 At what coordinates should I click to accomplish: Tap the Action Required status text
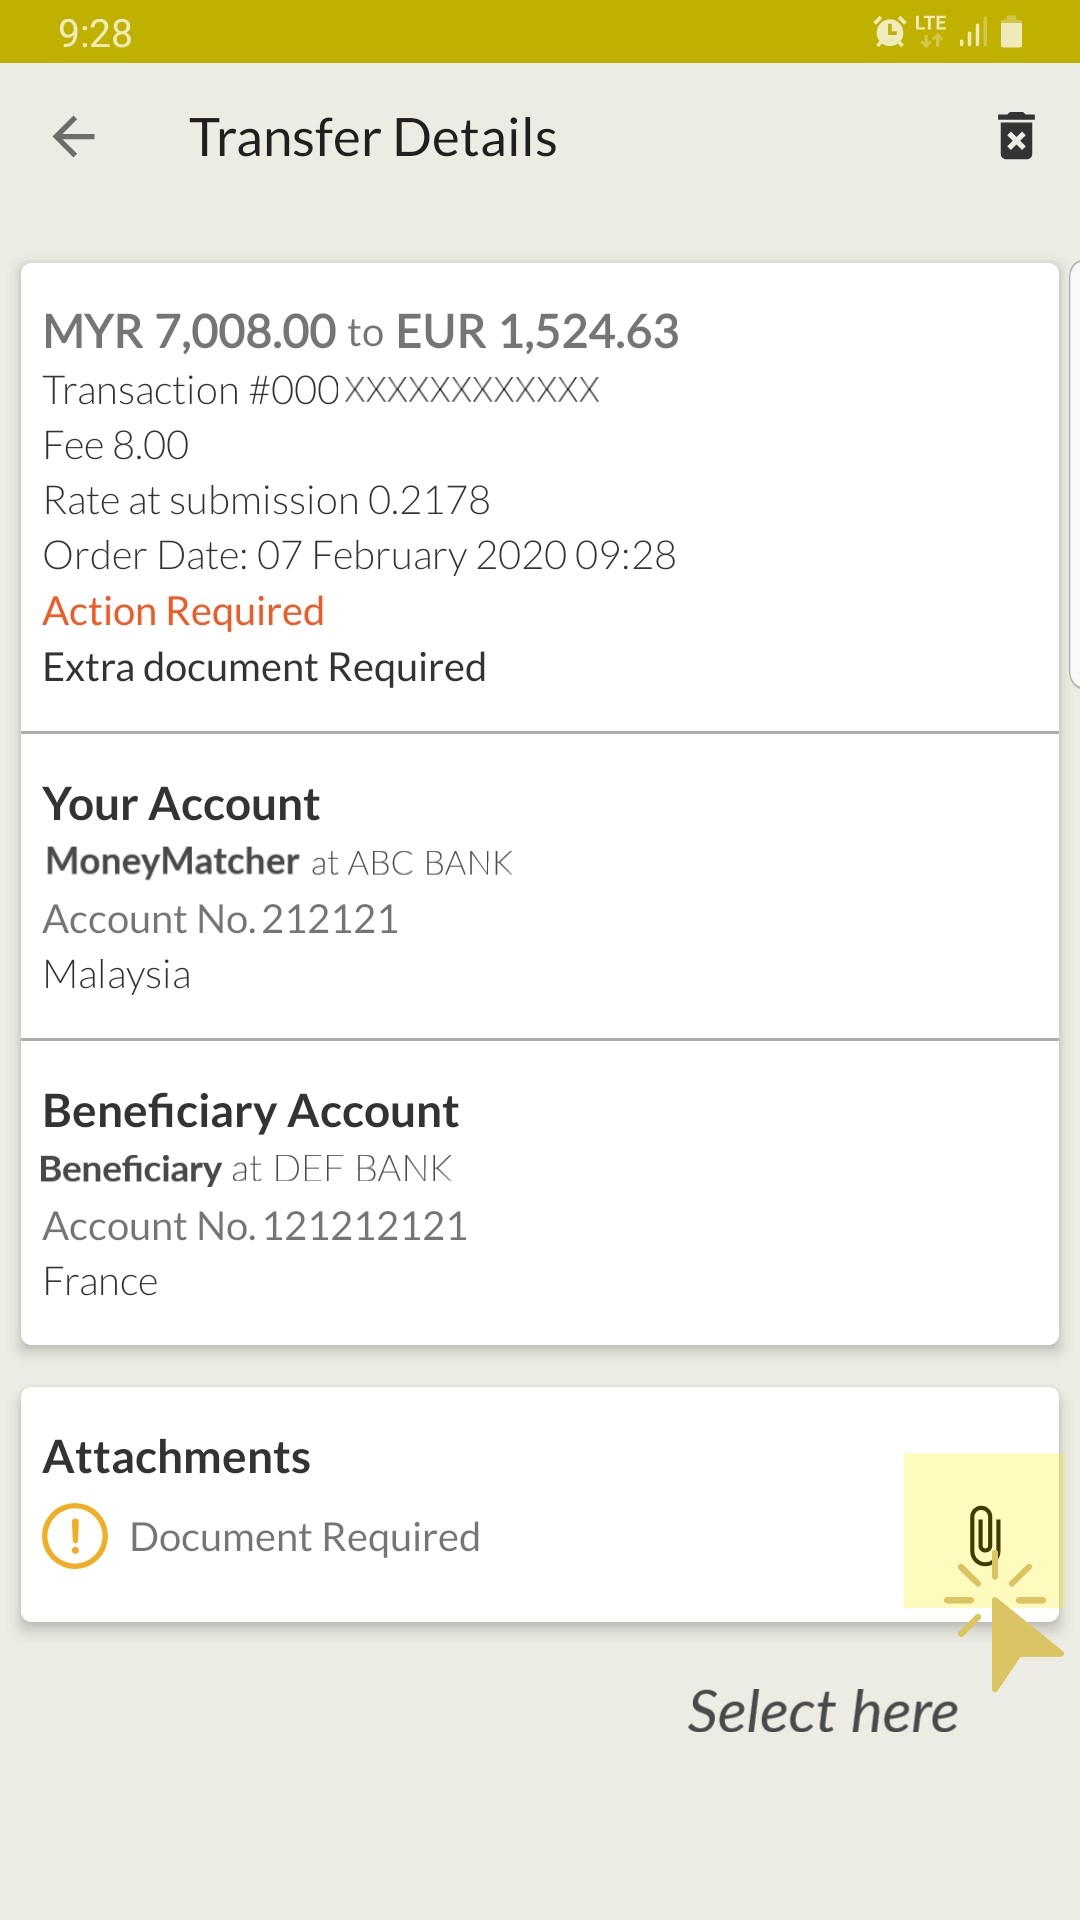[x=184, y=611]
